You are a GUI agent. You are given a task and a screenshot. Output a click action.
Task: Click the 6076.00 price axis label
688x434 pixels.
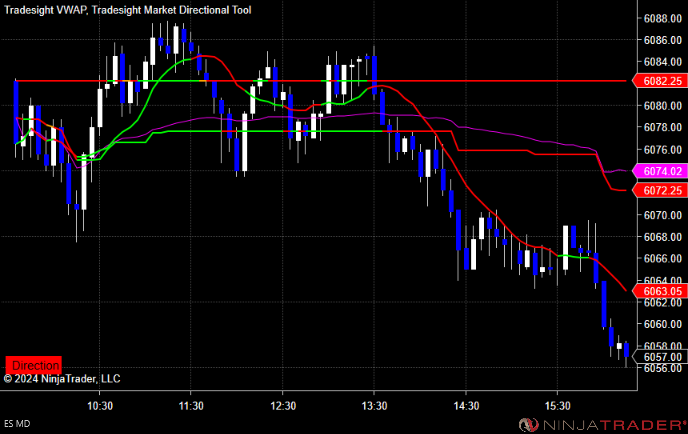[663, 150]
